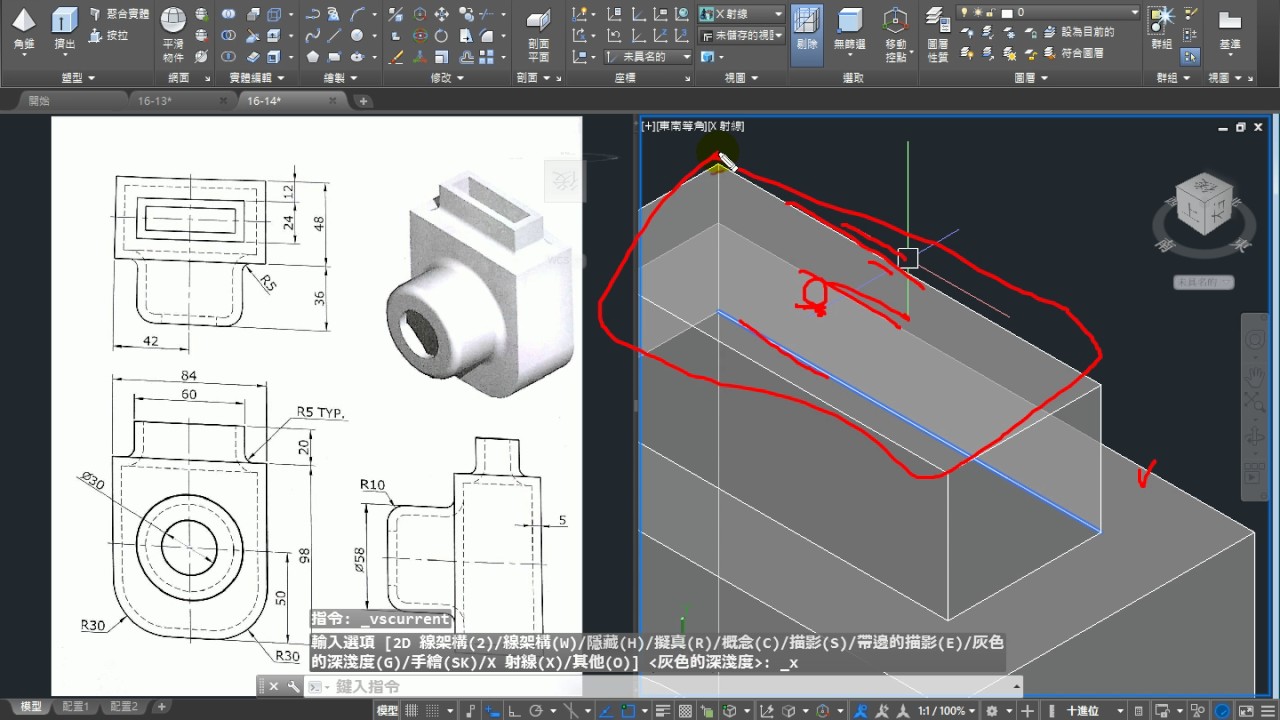Click the Solid Intersect icon

[229, 57]
